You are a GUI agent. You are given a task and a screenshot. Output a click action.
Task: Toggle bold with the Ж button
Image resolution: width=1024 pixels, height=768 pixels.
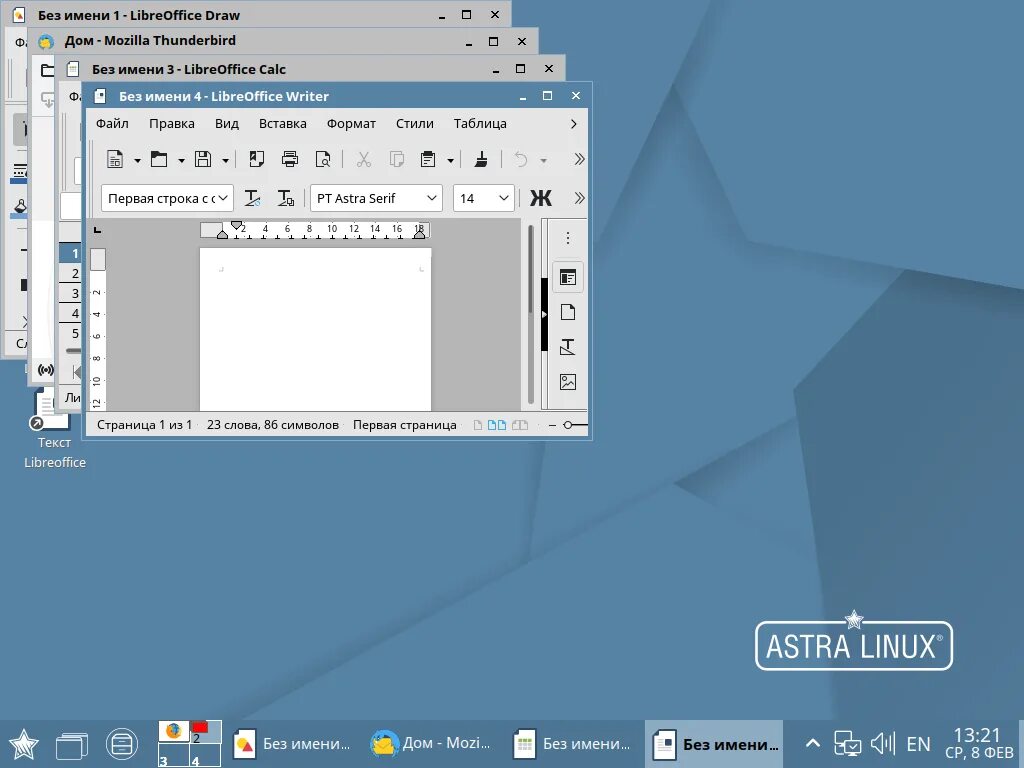(x=541, y=198)
